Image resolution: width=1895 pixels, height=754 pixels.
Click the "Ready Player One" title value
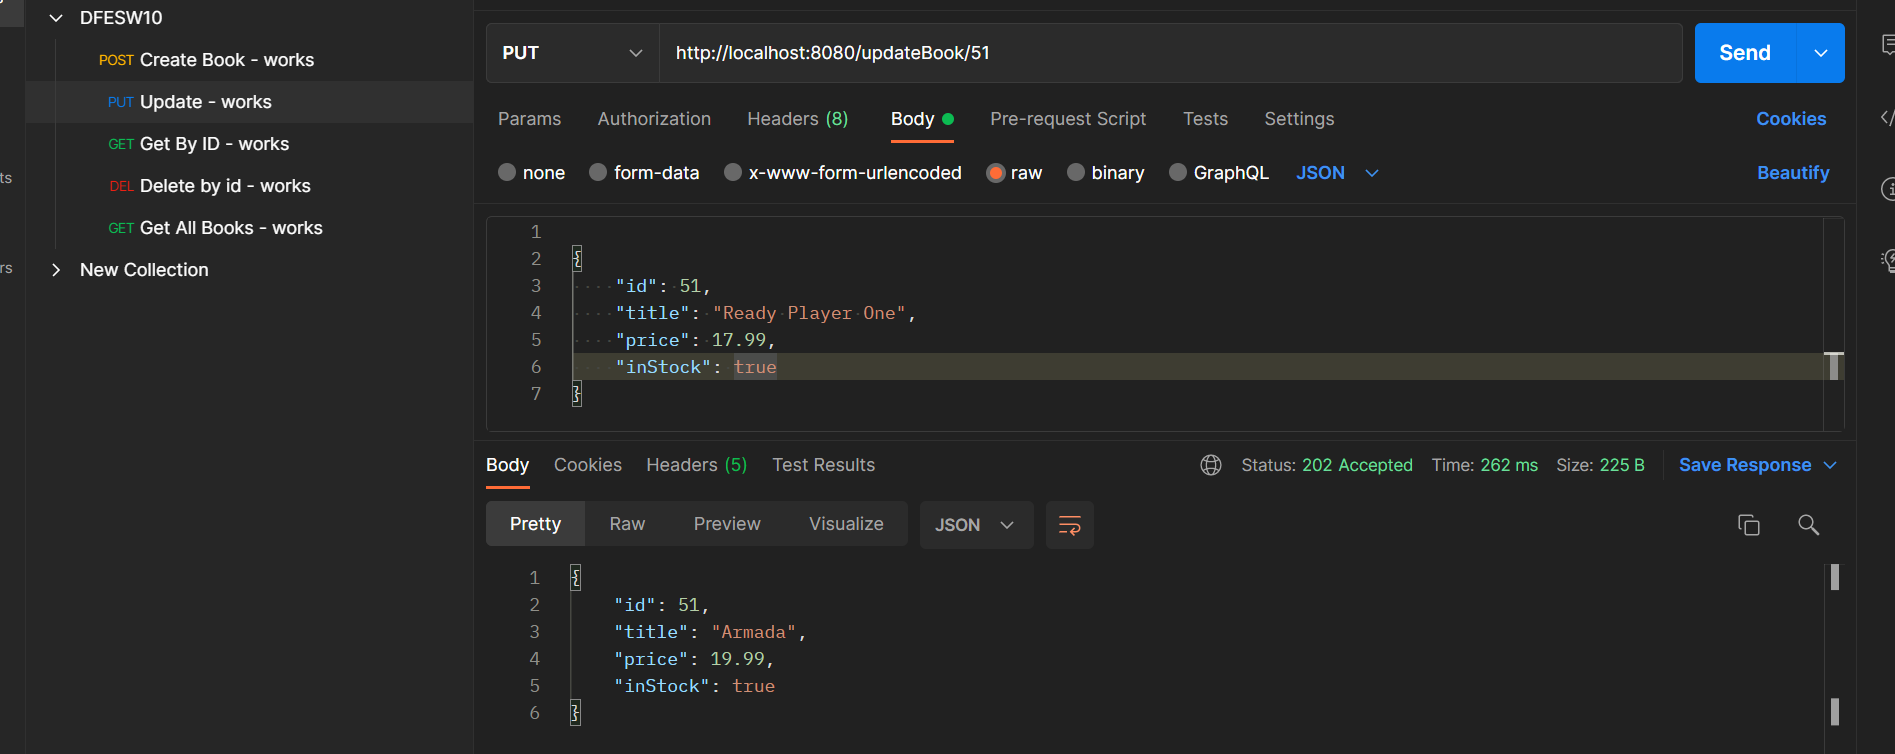pos(809,313)
